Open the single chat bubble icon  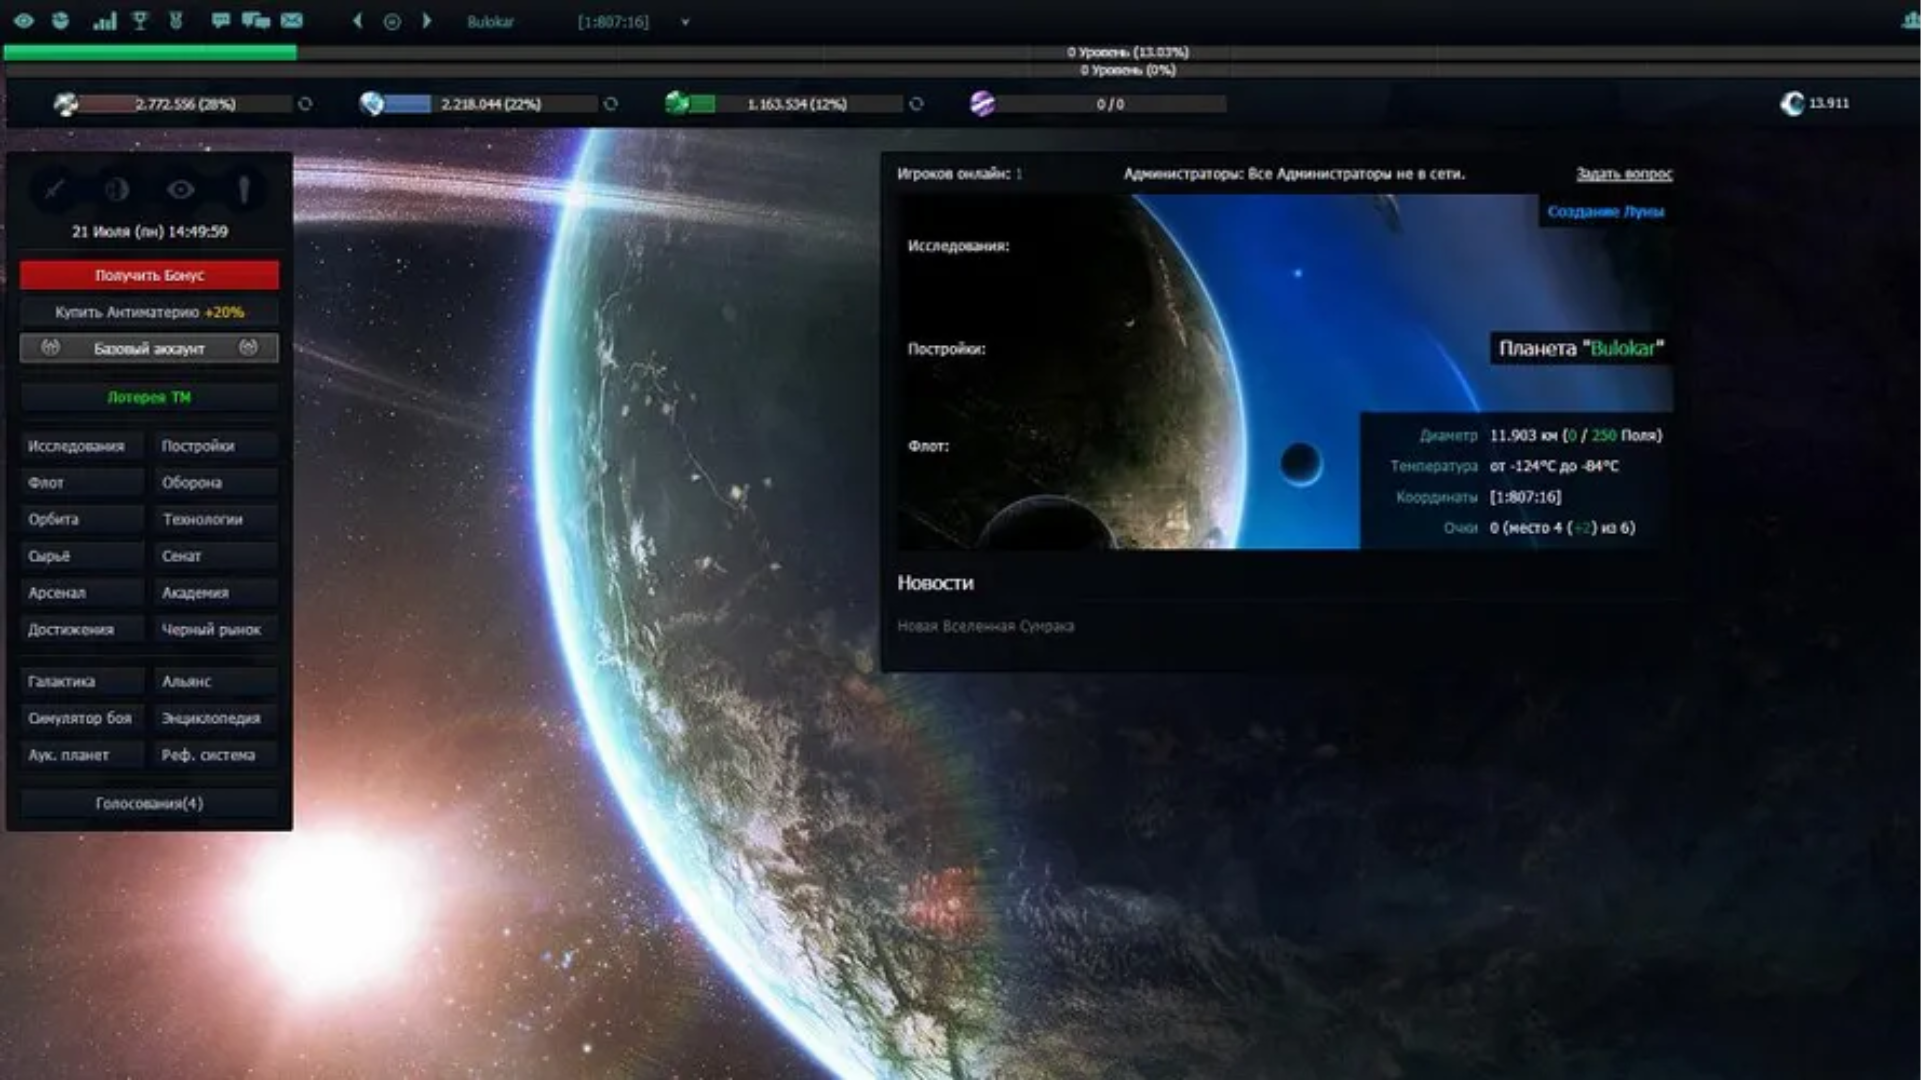tap(220, 20)
